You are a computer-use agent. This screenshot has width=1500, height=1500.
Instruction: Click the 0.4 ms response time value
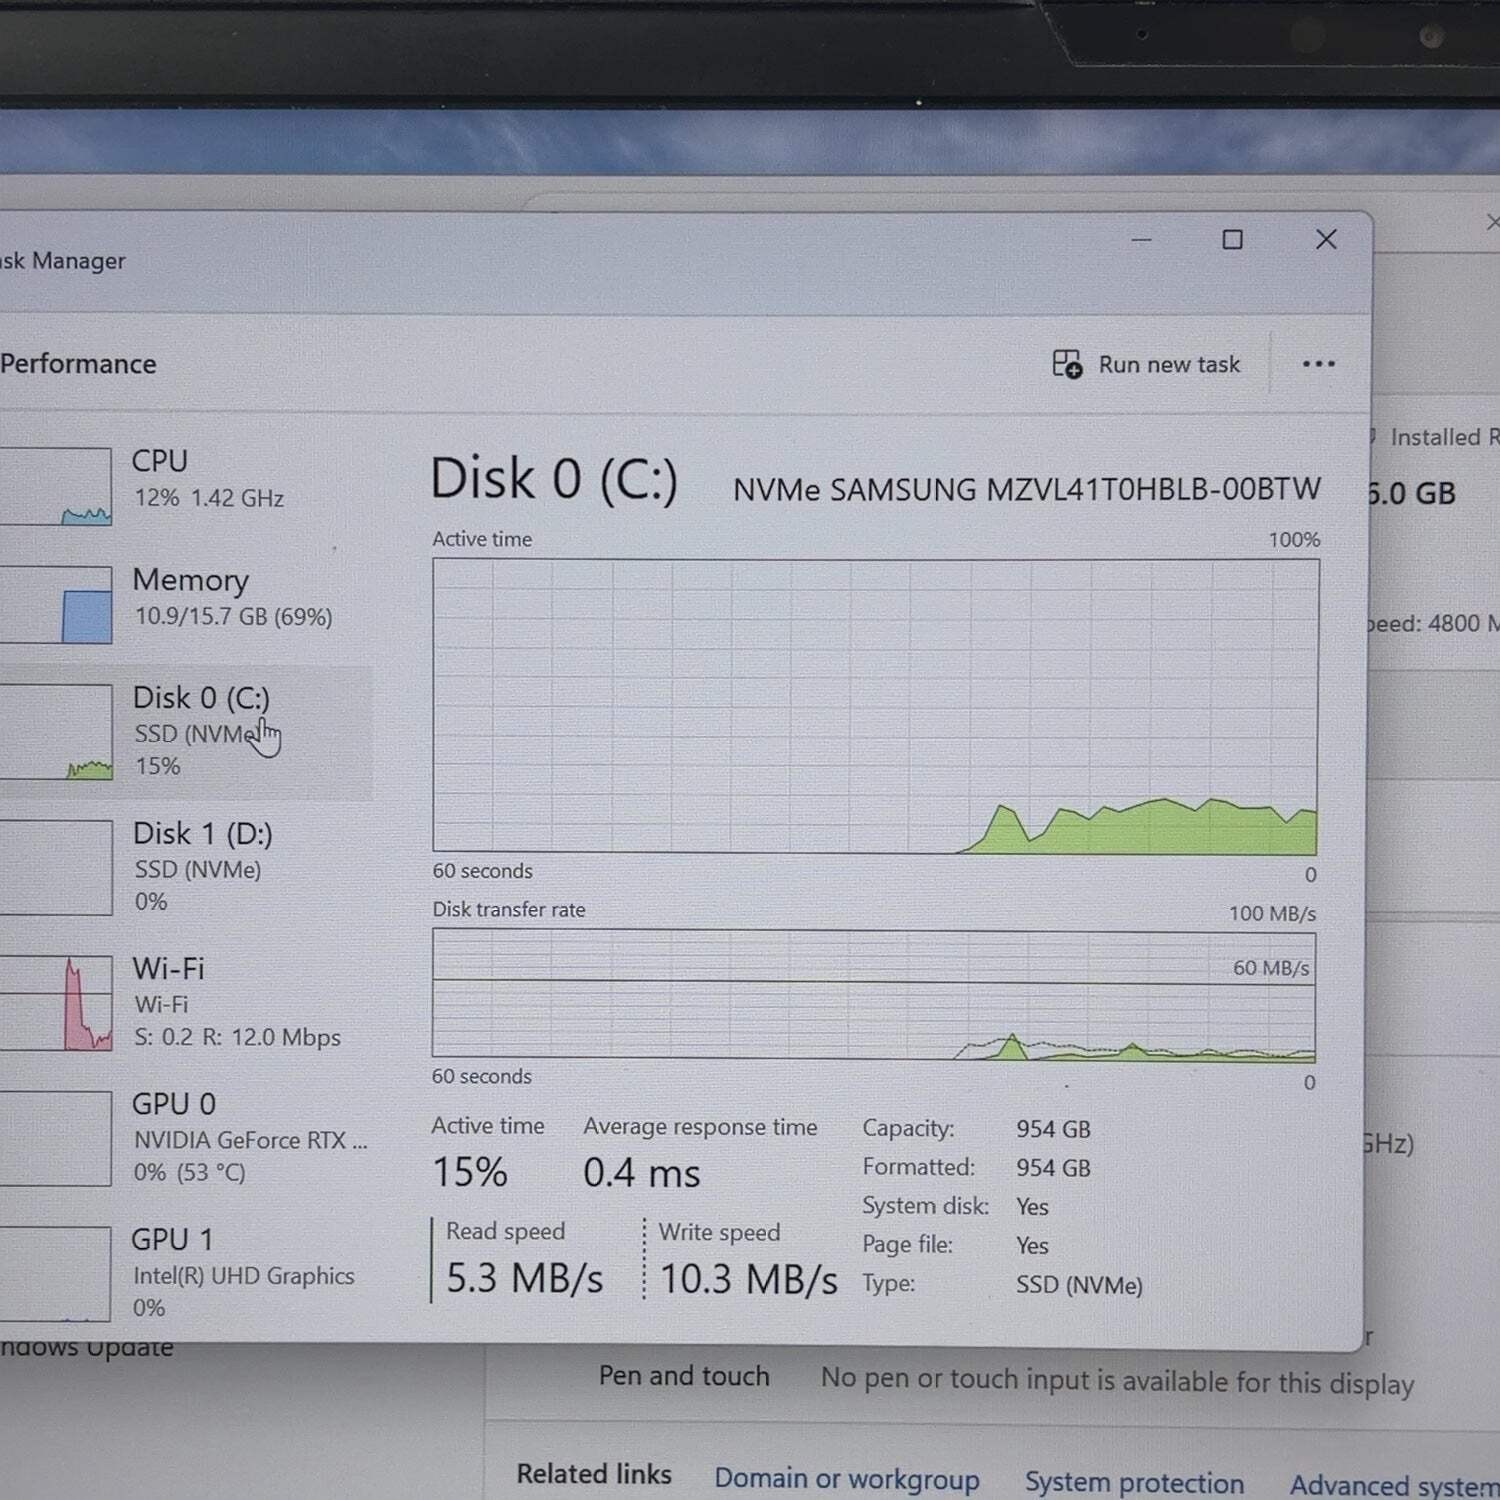pos(642,1173)
